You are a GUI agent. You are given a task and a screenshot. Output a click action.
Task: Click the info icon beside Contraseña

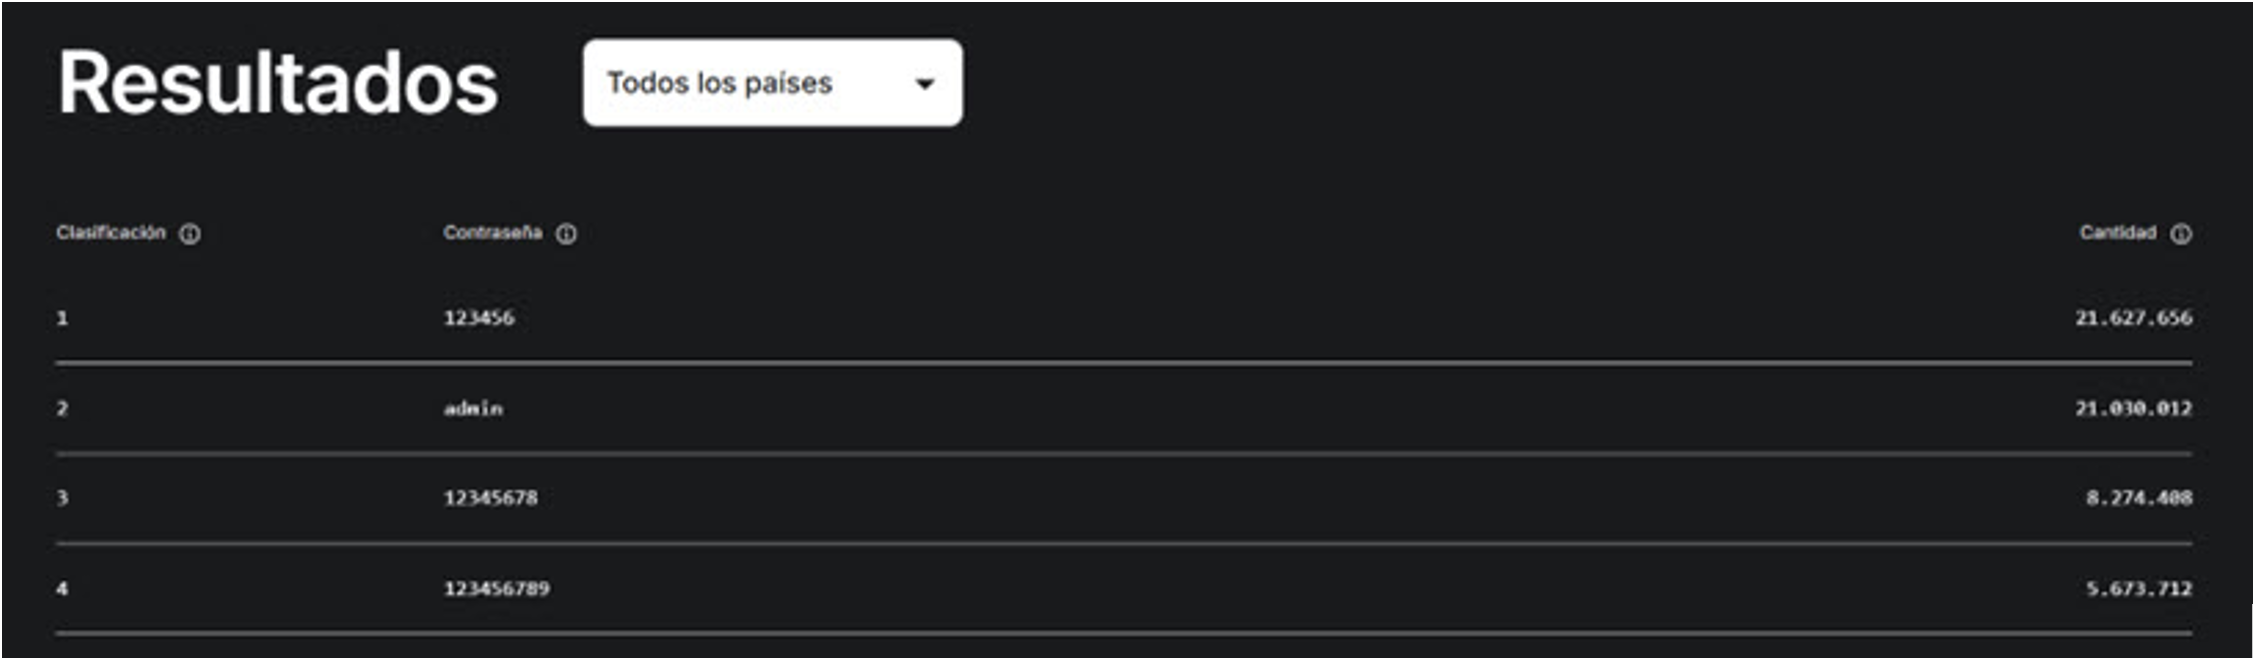tap(566, 234)
